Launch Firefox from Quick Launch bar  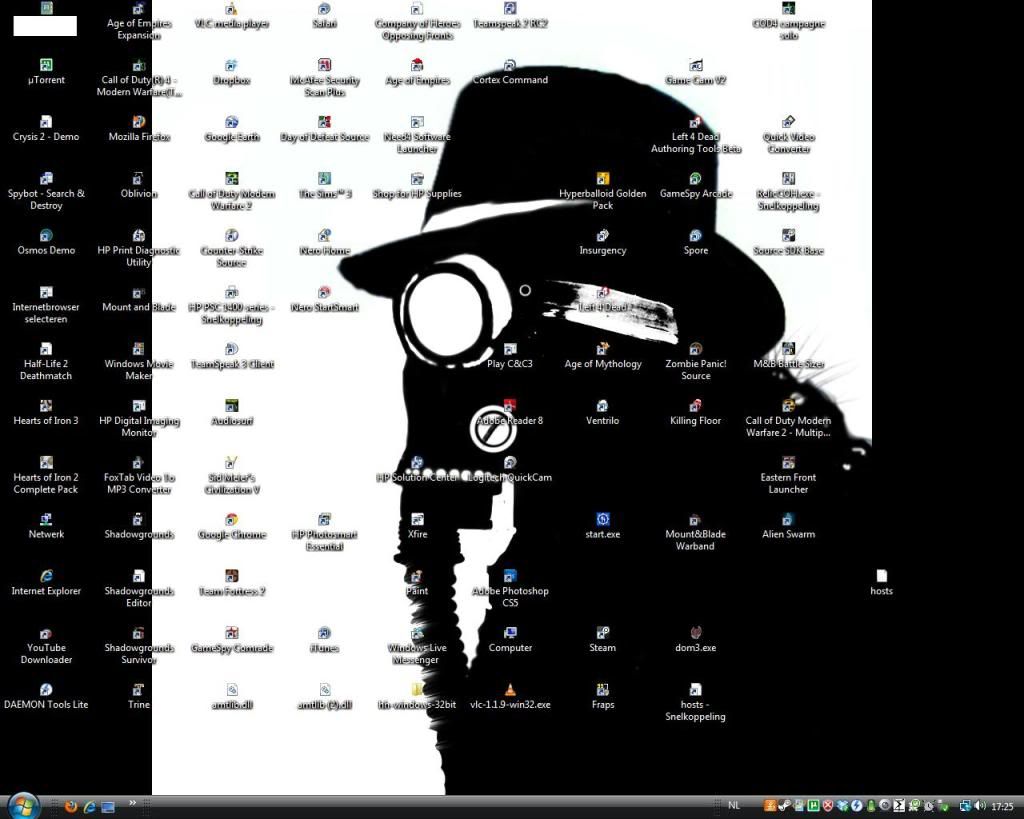pyautogui.click(x=71, y=807)
